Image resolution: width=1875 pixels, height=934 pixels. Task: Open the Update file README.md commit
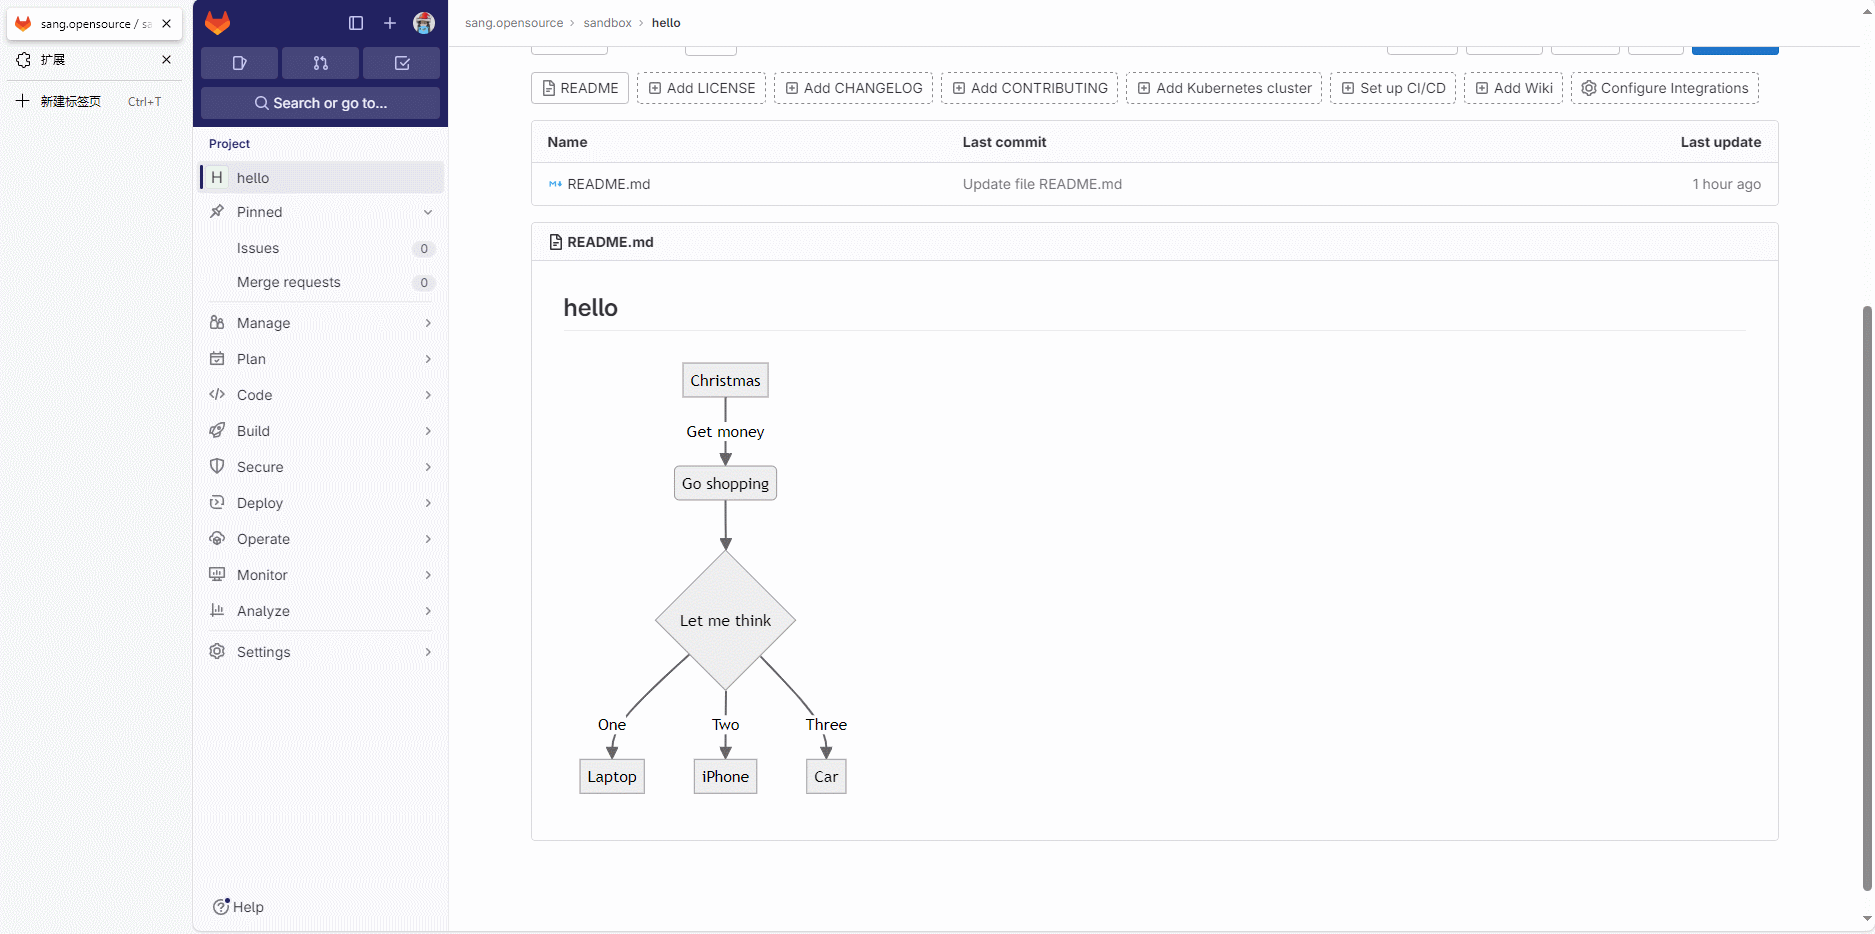pyautogui.click(x=1042, y=184)
